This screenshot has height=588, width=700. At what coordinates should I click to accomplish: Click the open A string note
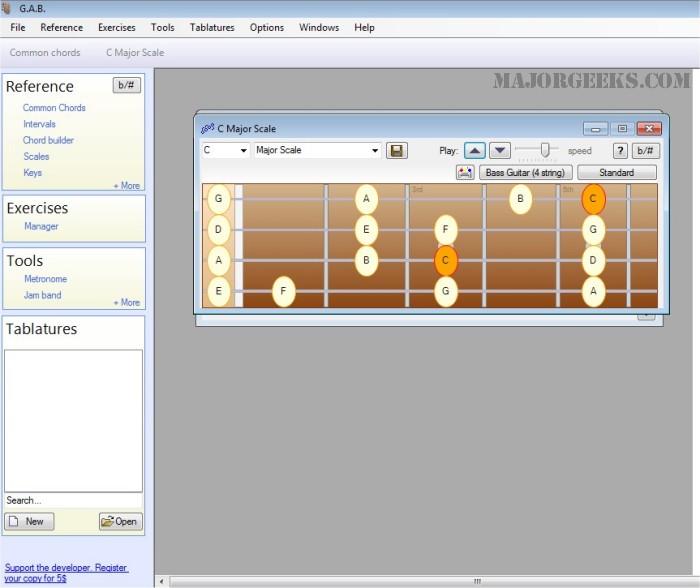[218, 260]
